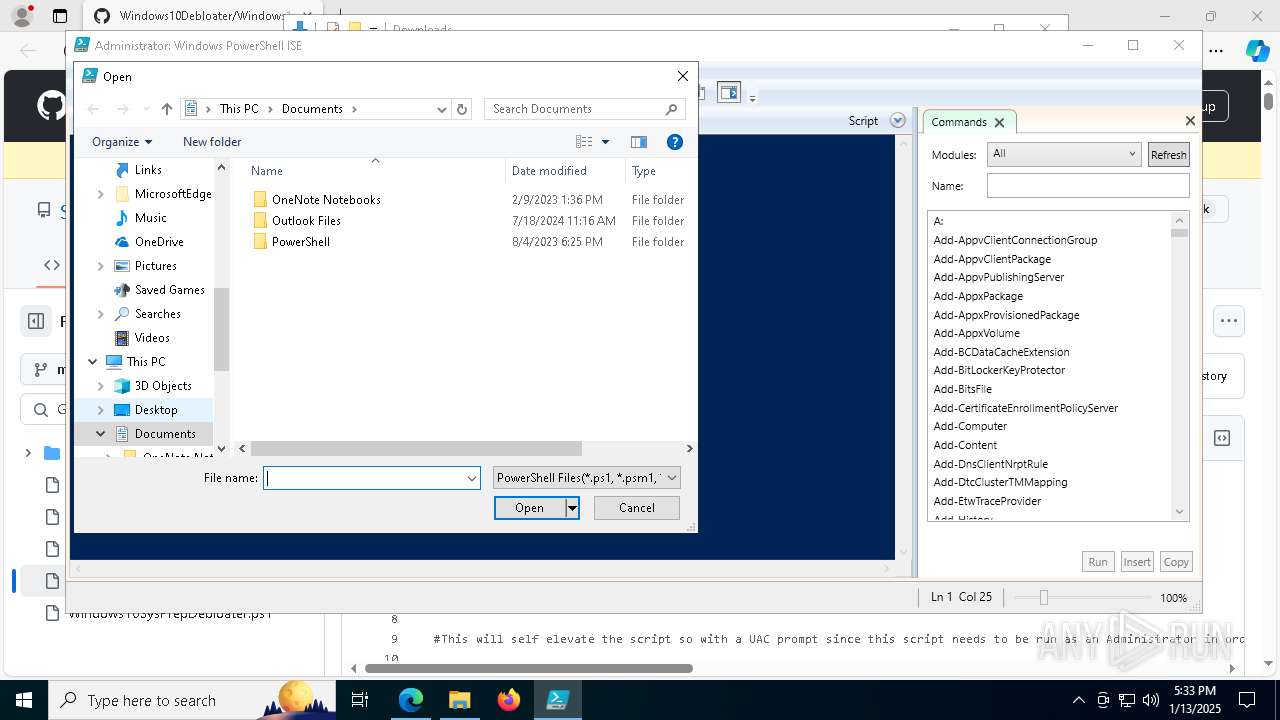The image size is (1280, 720).
Task: Click the Search Documents field
Action: pos(573,109)
